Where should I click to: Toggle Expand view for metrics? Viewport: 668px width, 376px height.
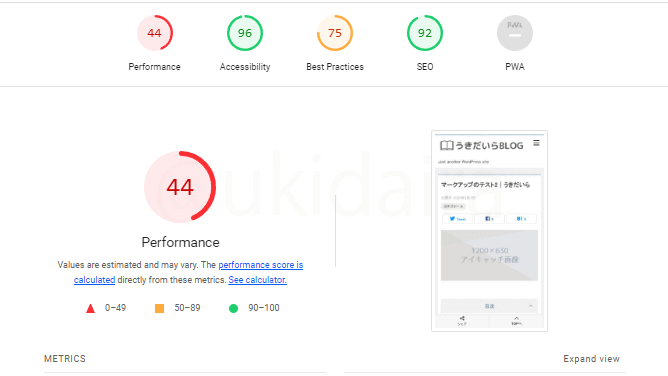(591, 359)
